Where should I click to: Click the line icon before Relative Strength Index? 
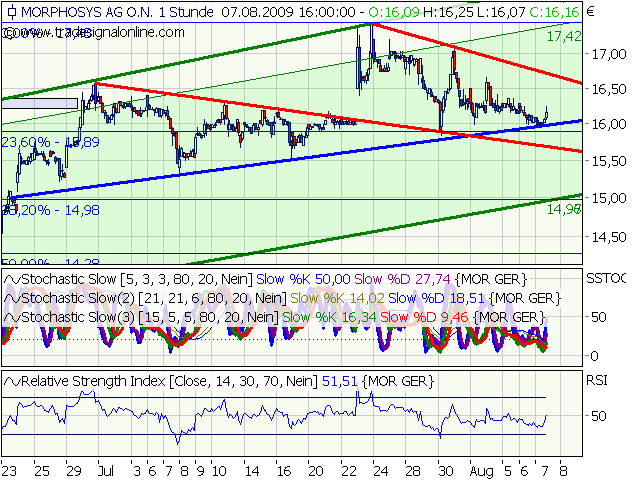[x=12, y=382]
